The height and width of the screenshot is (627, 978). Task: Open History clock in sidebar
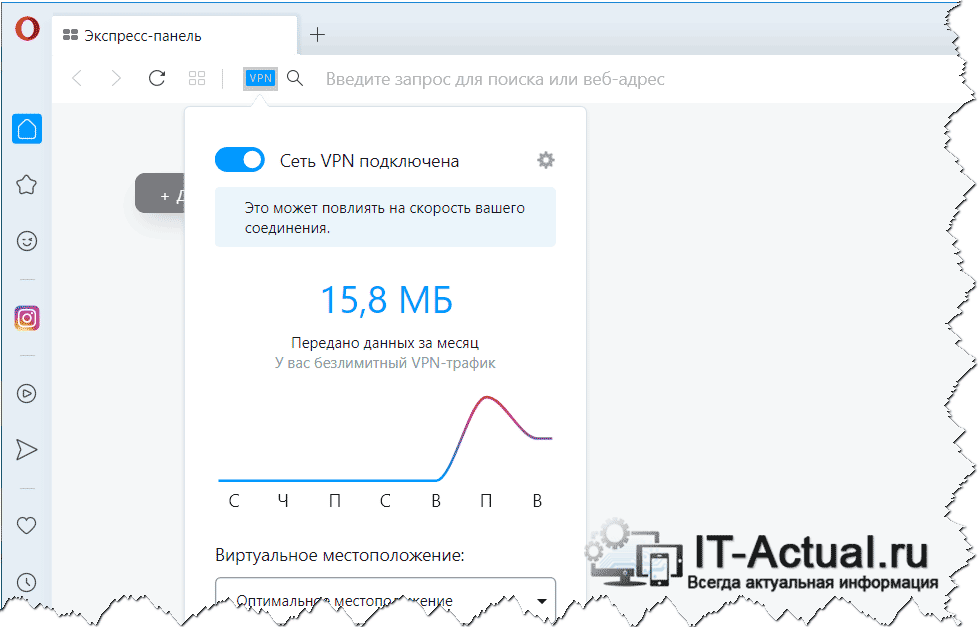(x=26, y=582)
